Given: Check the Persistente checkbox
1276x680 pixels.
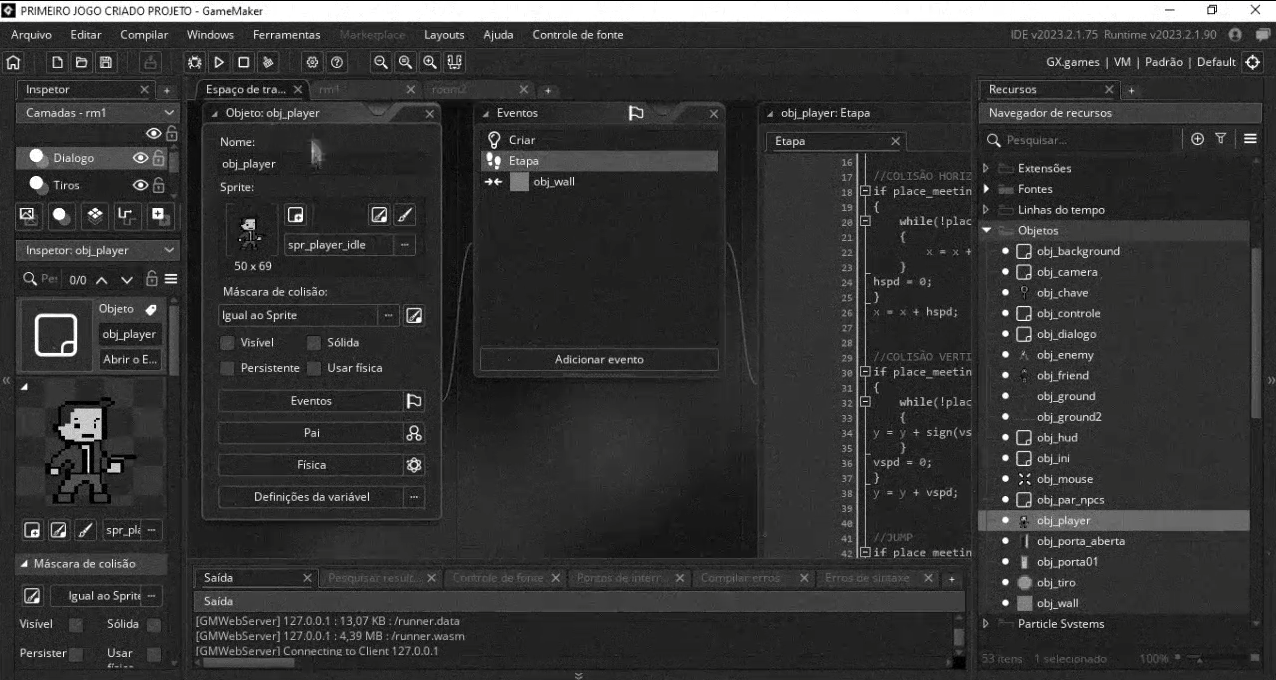Looking at the screenshot, I should point(228,368).
